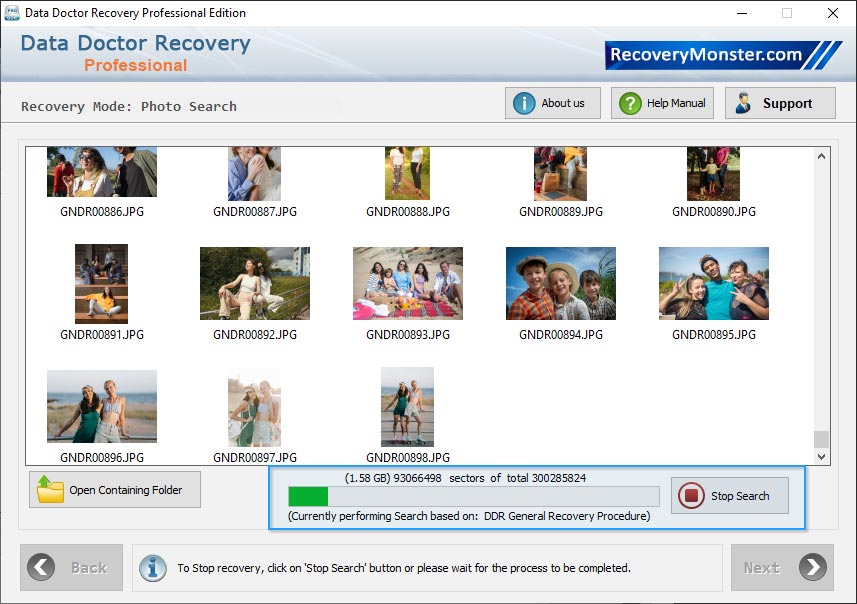Click the Support person icon
This screenshot has width=857, height=604.
[743, 102]
